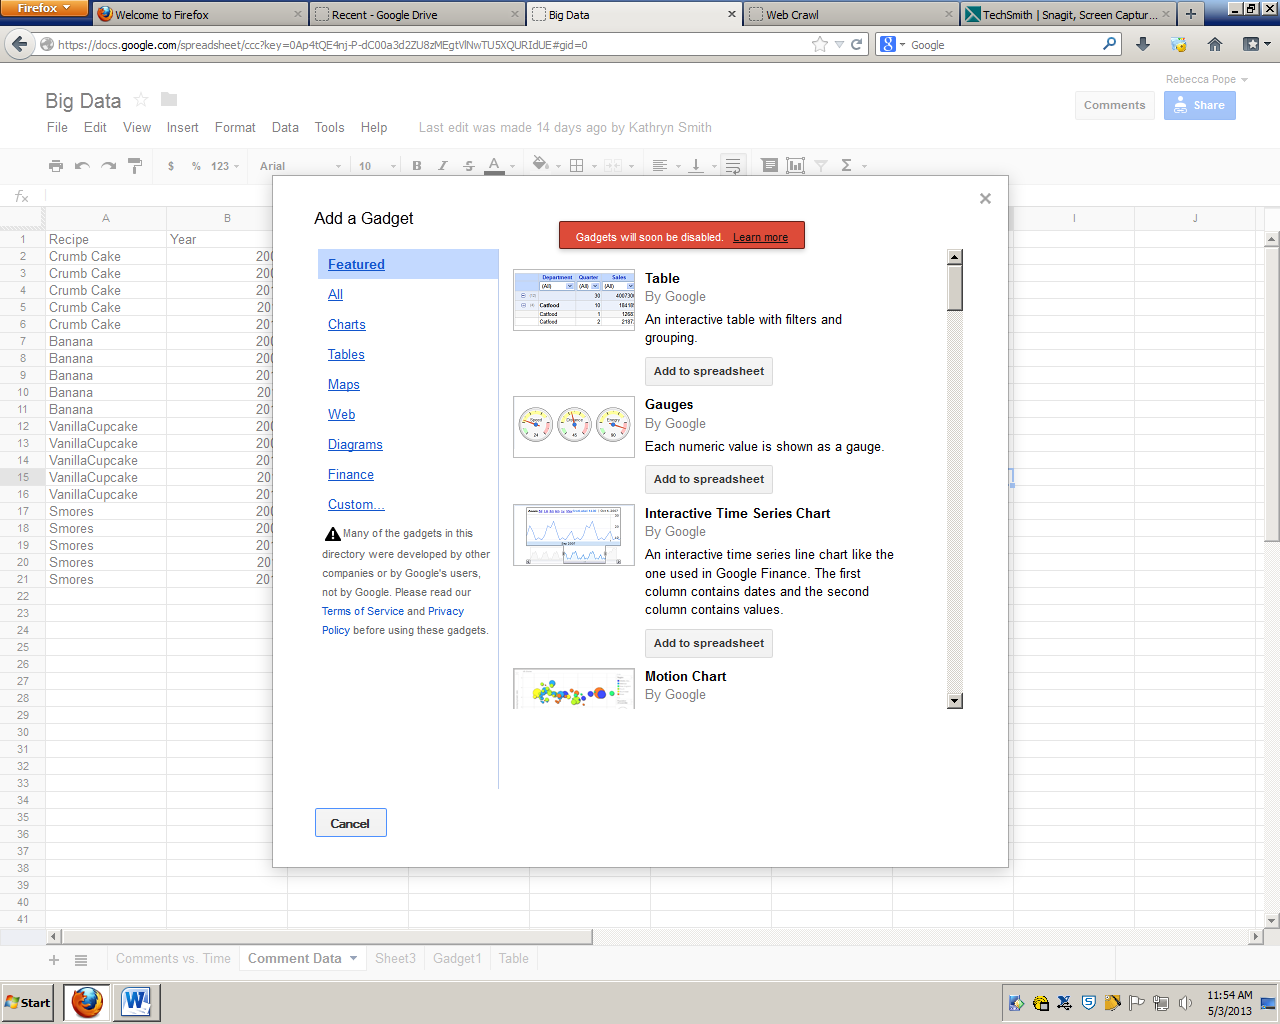Open the Comment Data sheet tab dropdown
This screenshot has width=1280, height=1024.
[353, 958]
